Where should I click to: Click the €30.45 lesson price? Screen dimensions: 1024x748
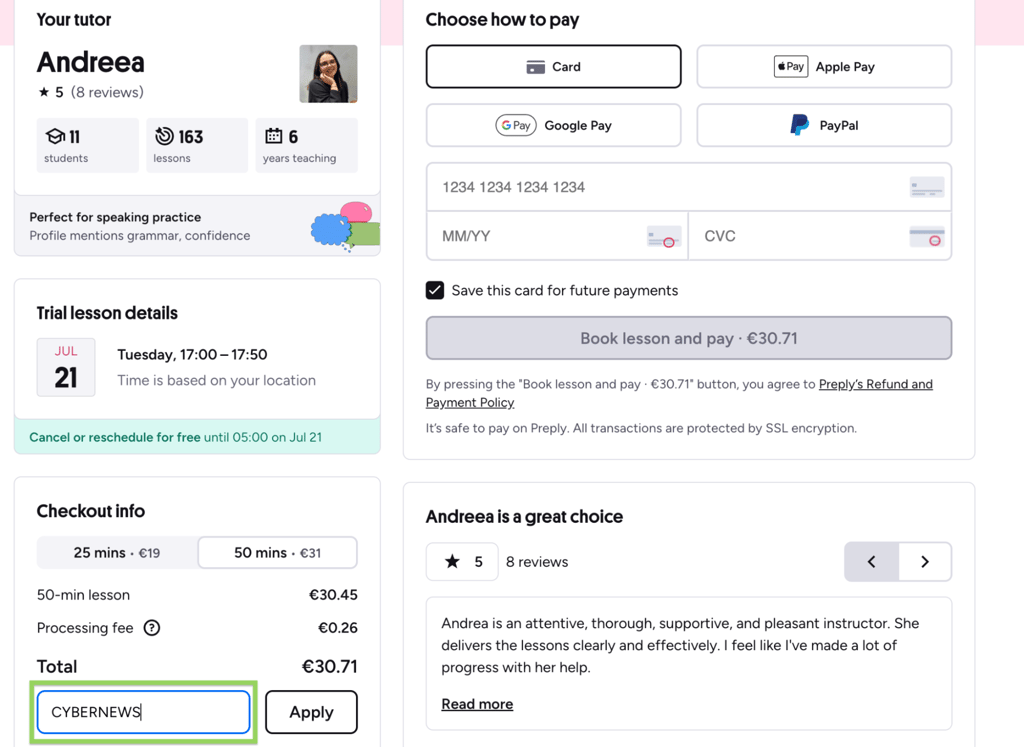(333, 595)
